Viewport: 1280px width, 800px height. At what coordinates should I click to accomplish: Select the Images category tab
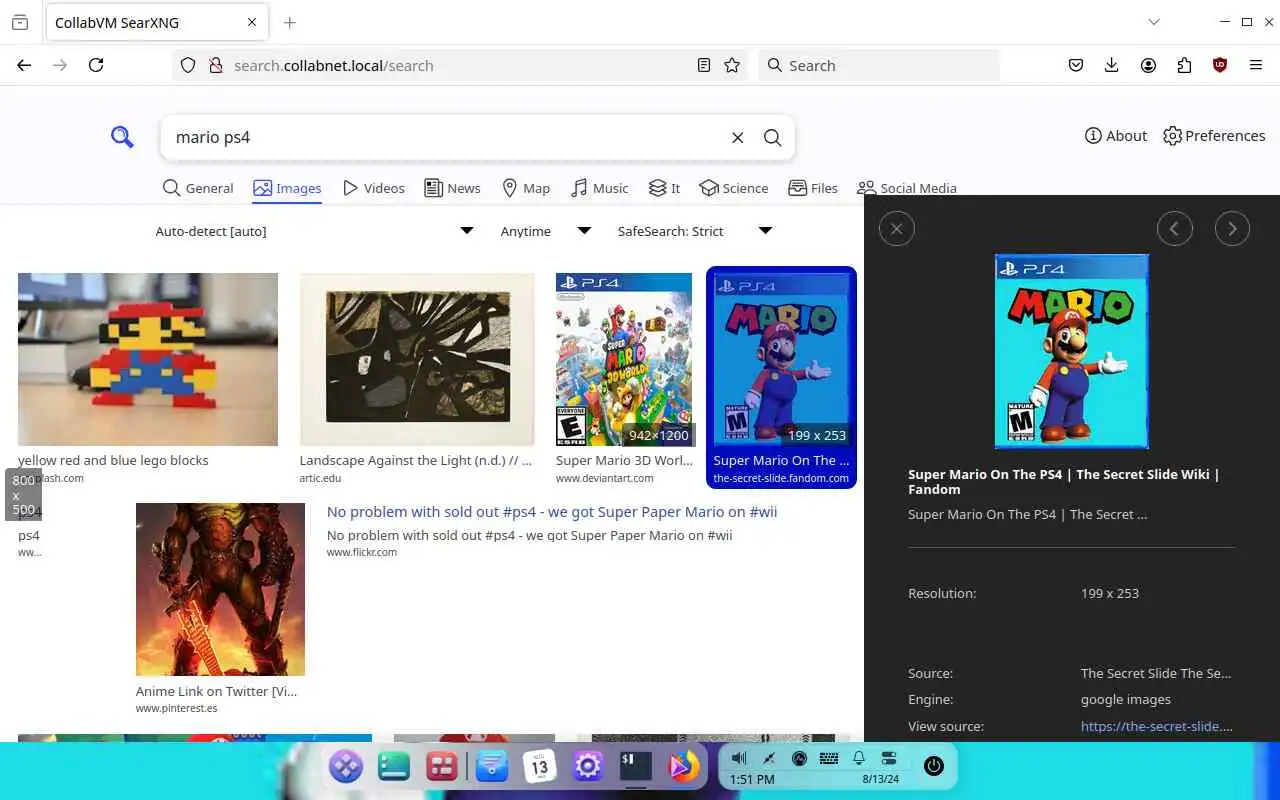pyautogui.click(x=287, y=188)
